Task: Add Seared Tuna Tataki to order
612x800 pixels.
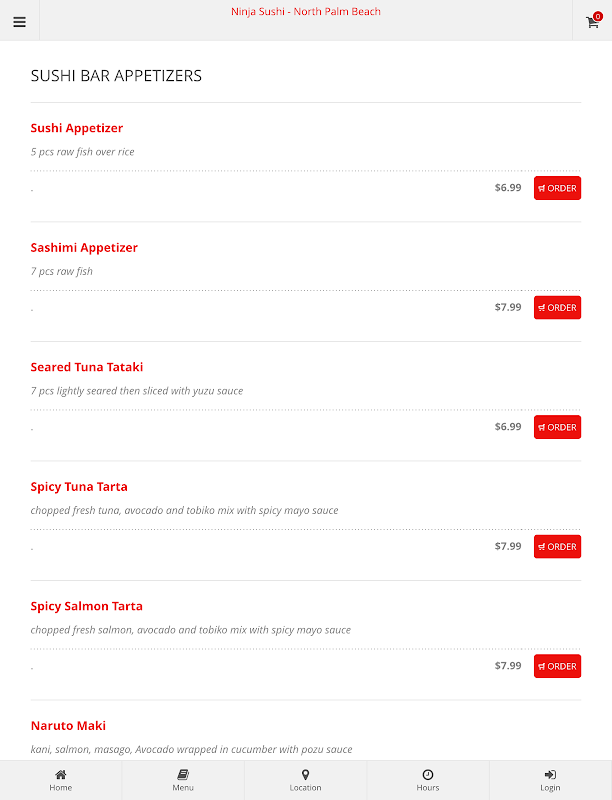Action: coord(557,427)
